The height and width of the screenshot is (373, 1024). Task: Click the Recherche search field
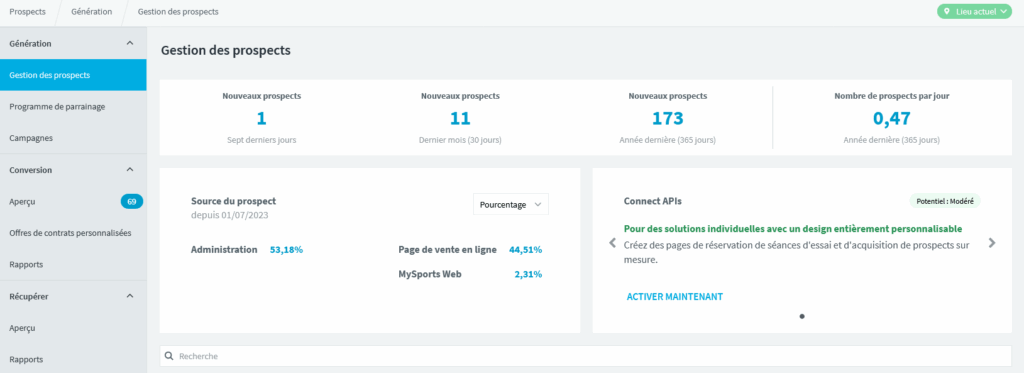click(x=585, y=356)
